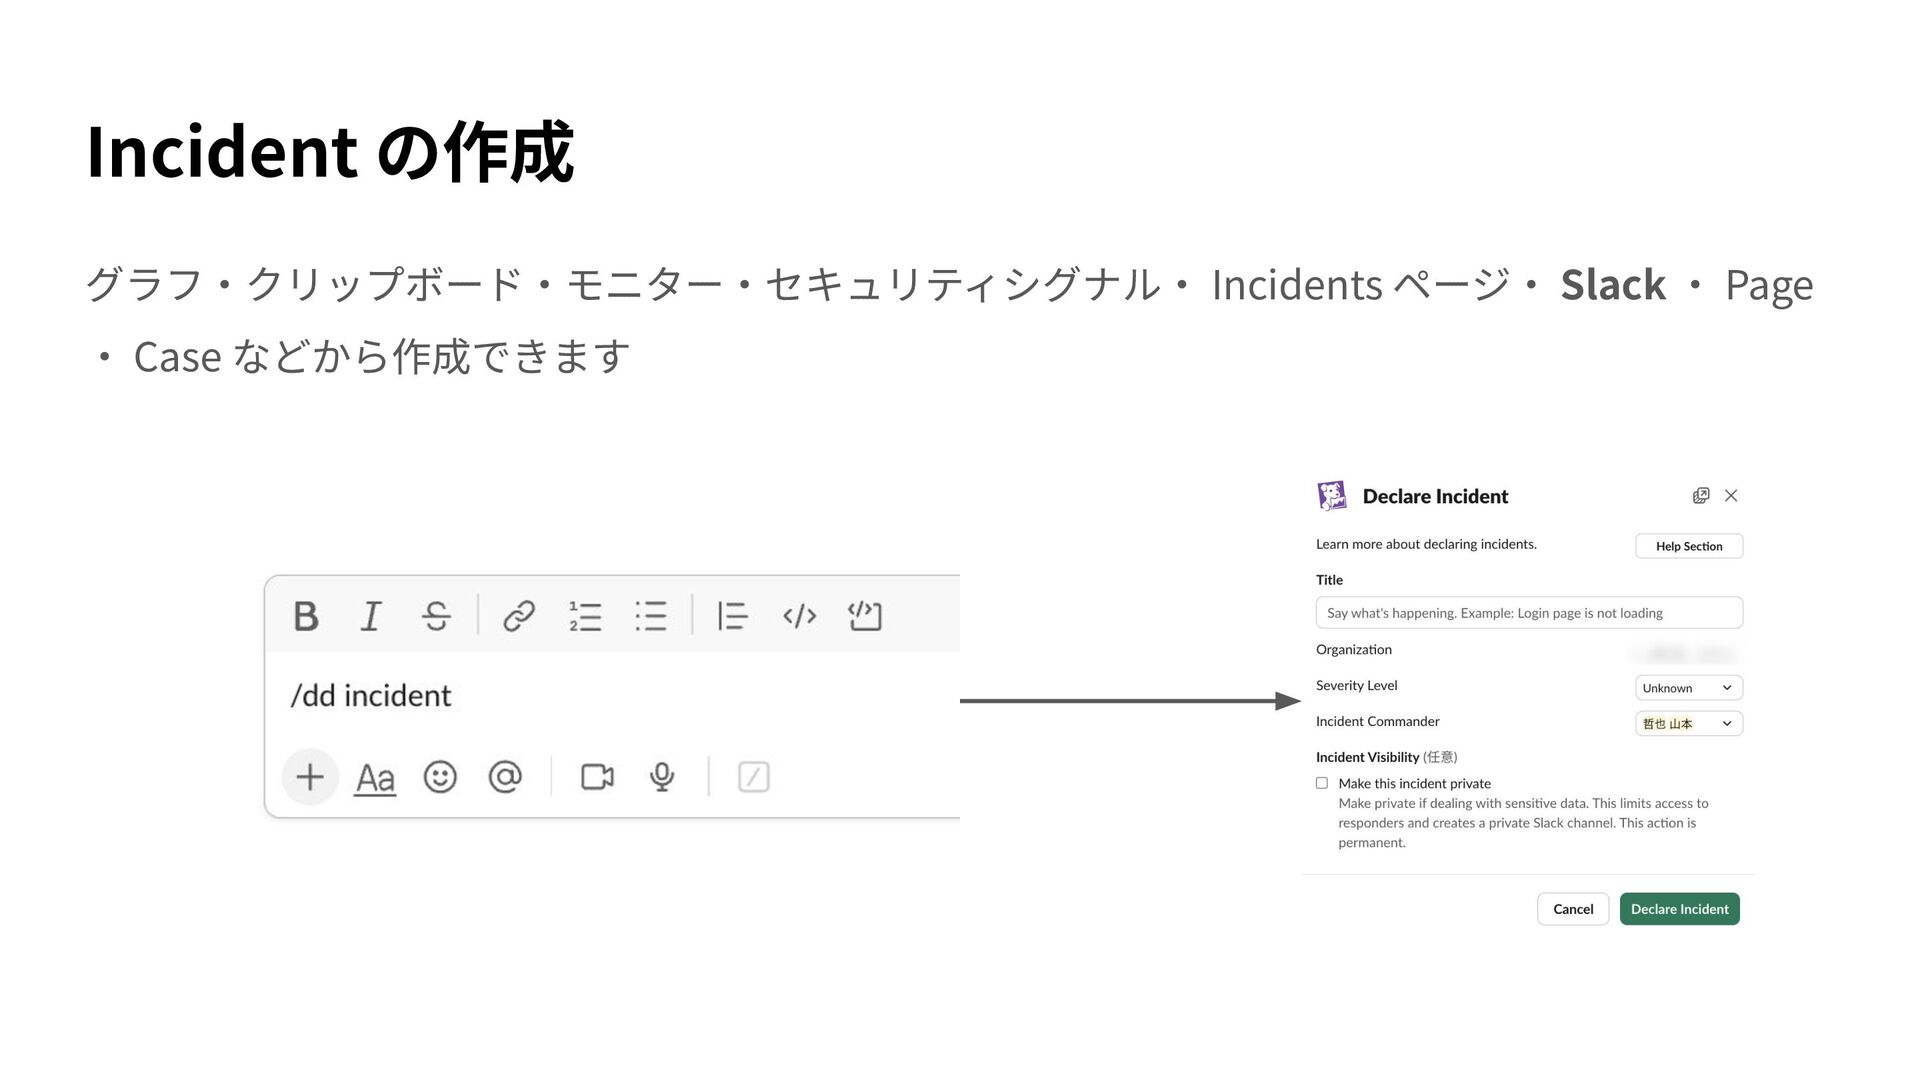Mention someone with the @ icon
This screenshot has height=1080, width=1920.
click(505, 777)
